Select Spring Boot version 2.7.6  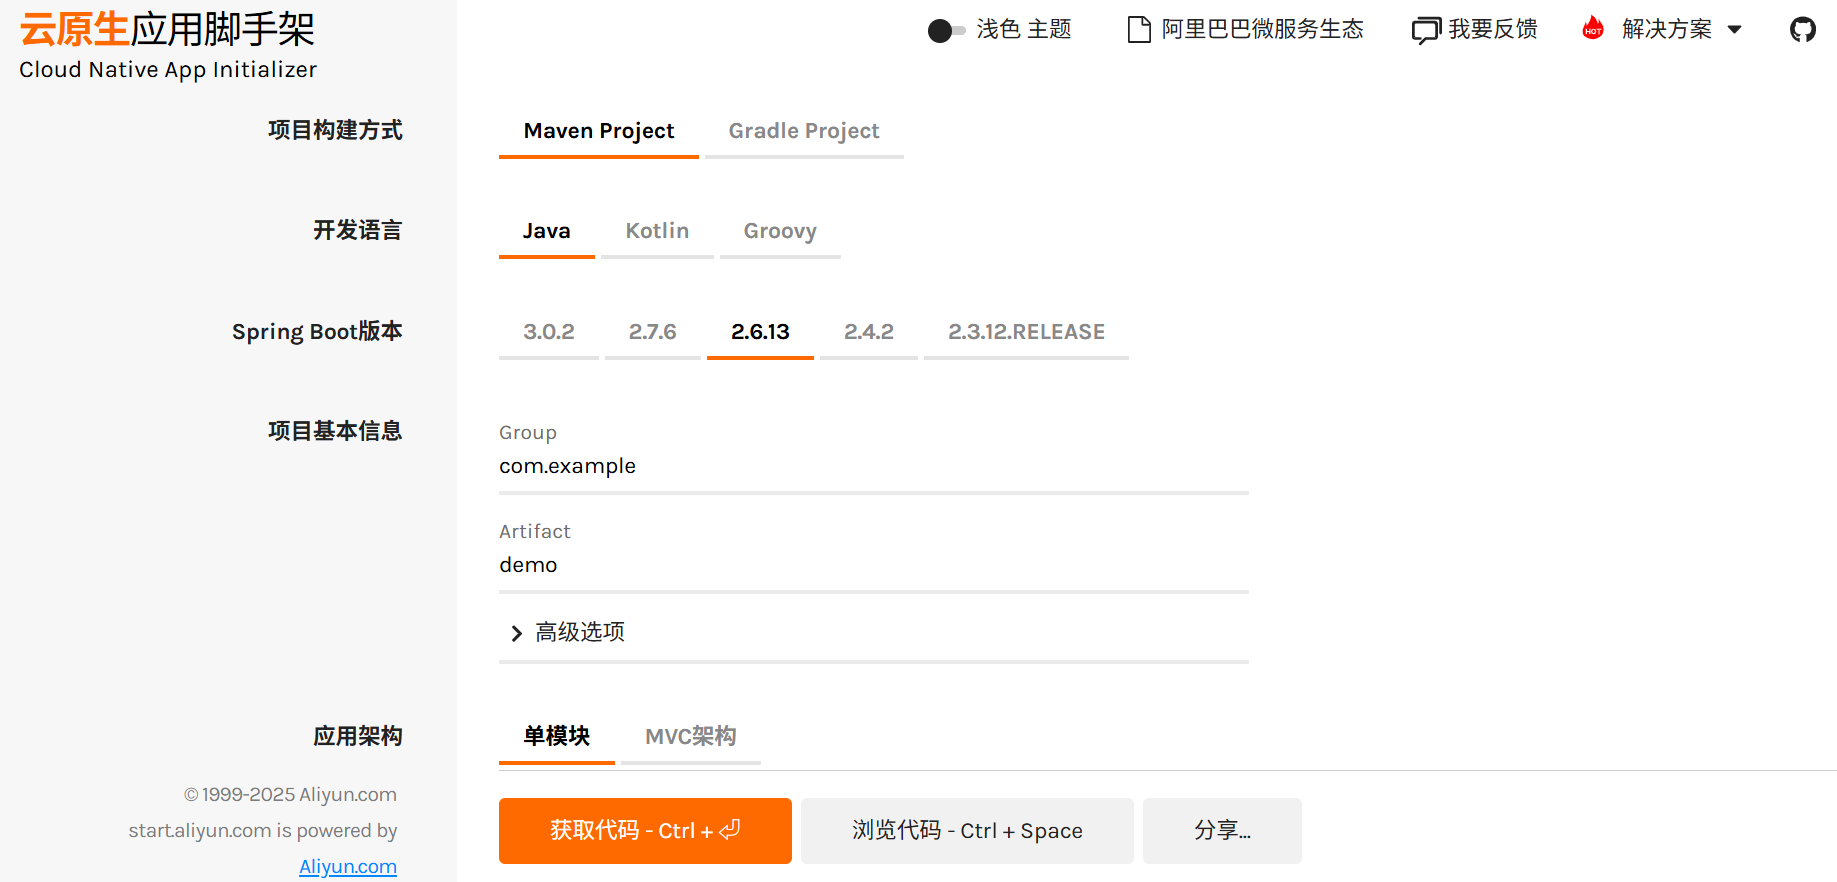click(653, 332)
